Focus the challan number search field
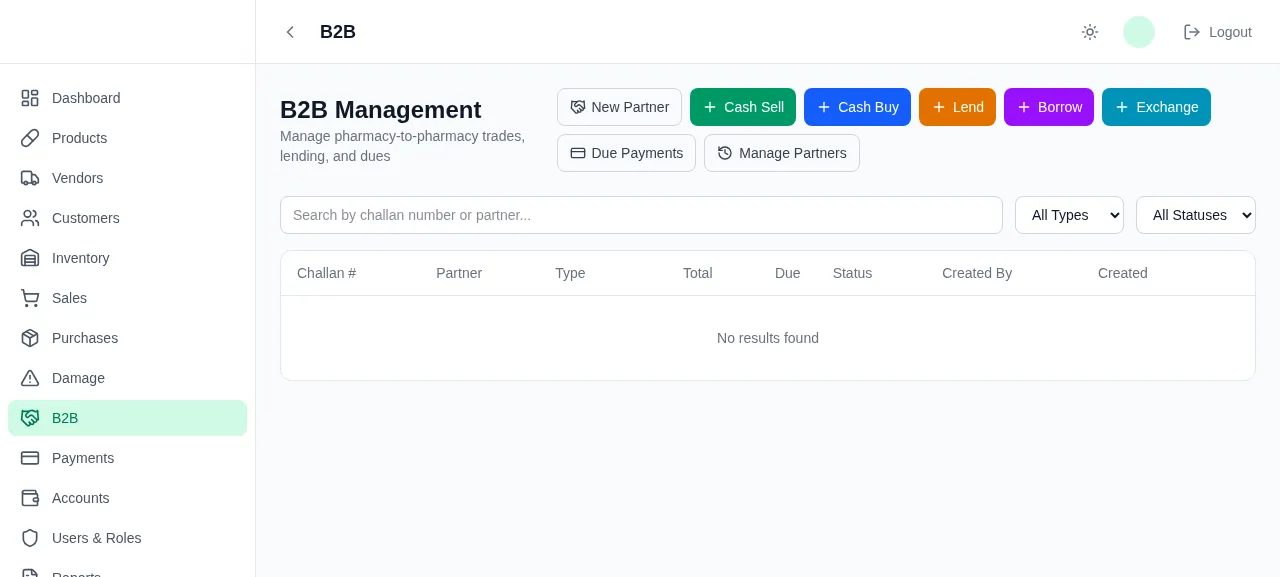Image resolution: width=1280 pixels, height=577 pixels. [641, 215]
